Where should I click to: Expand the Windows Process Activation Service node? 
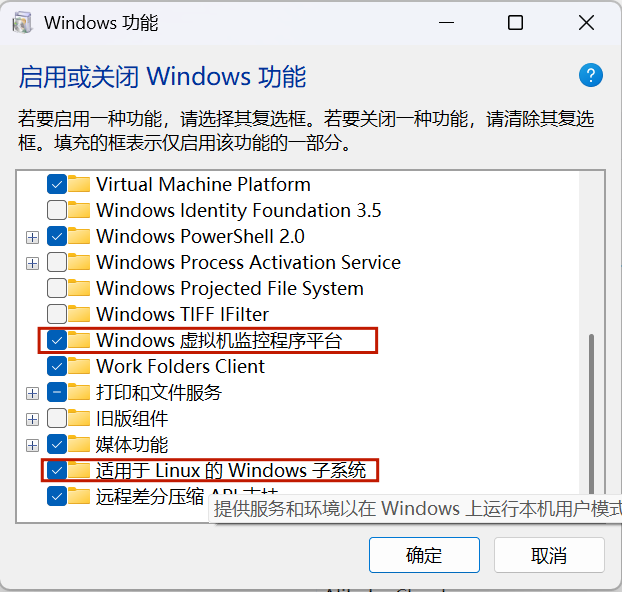(x=32, y=263)
